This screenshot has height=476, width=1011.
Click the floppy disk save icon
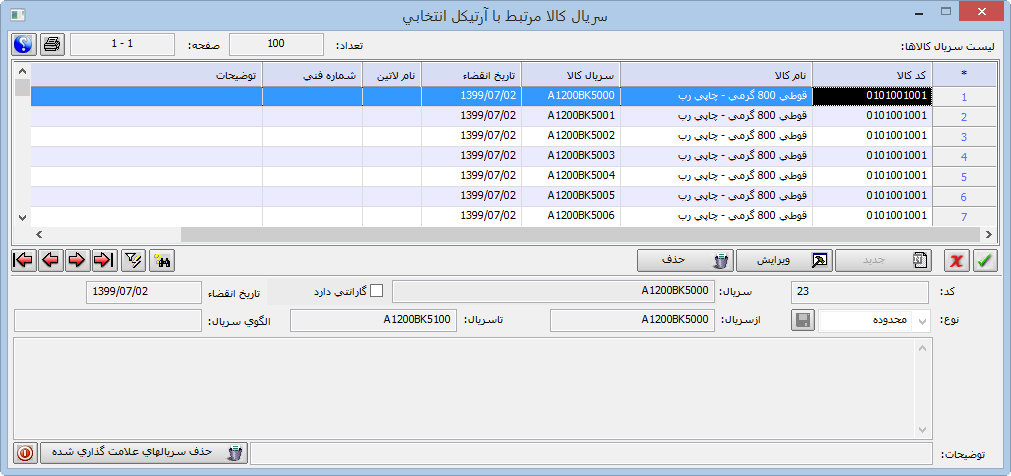pyautogui.click(x=802, y=320)
